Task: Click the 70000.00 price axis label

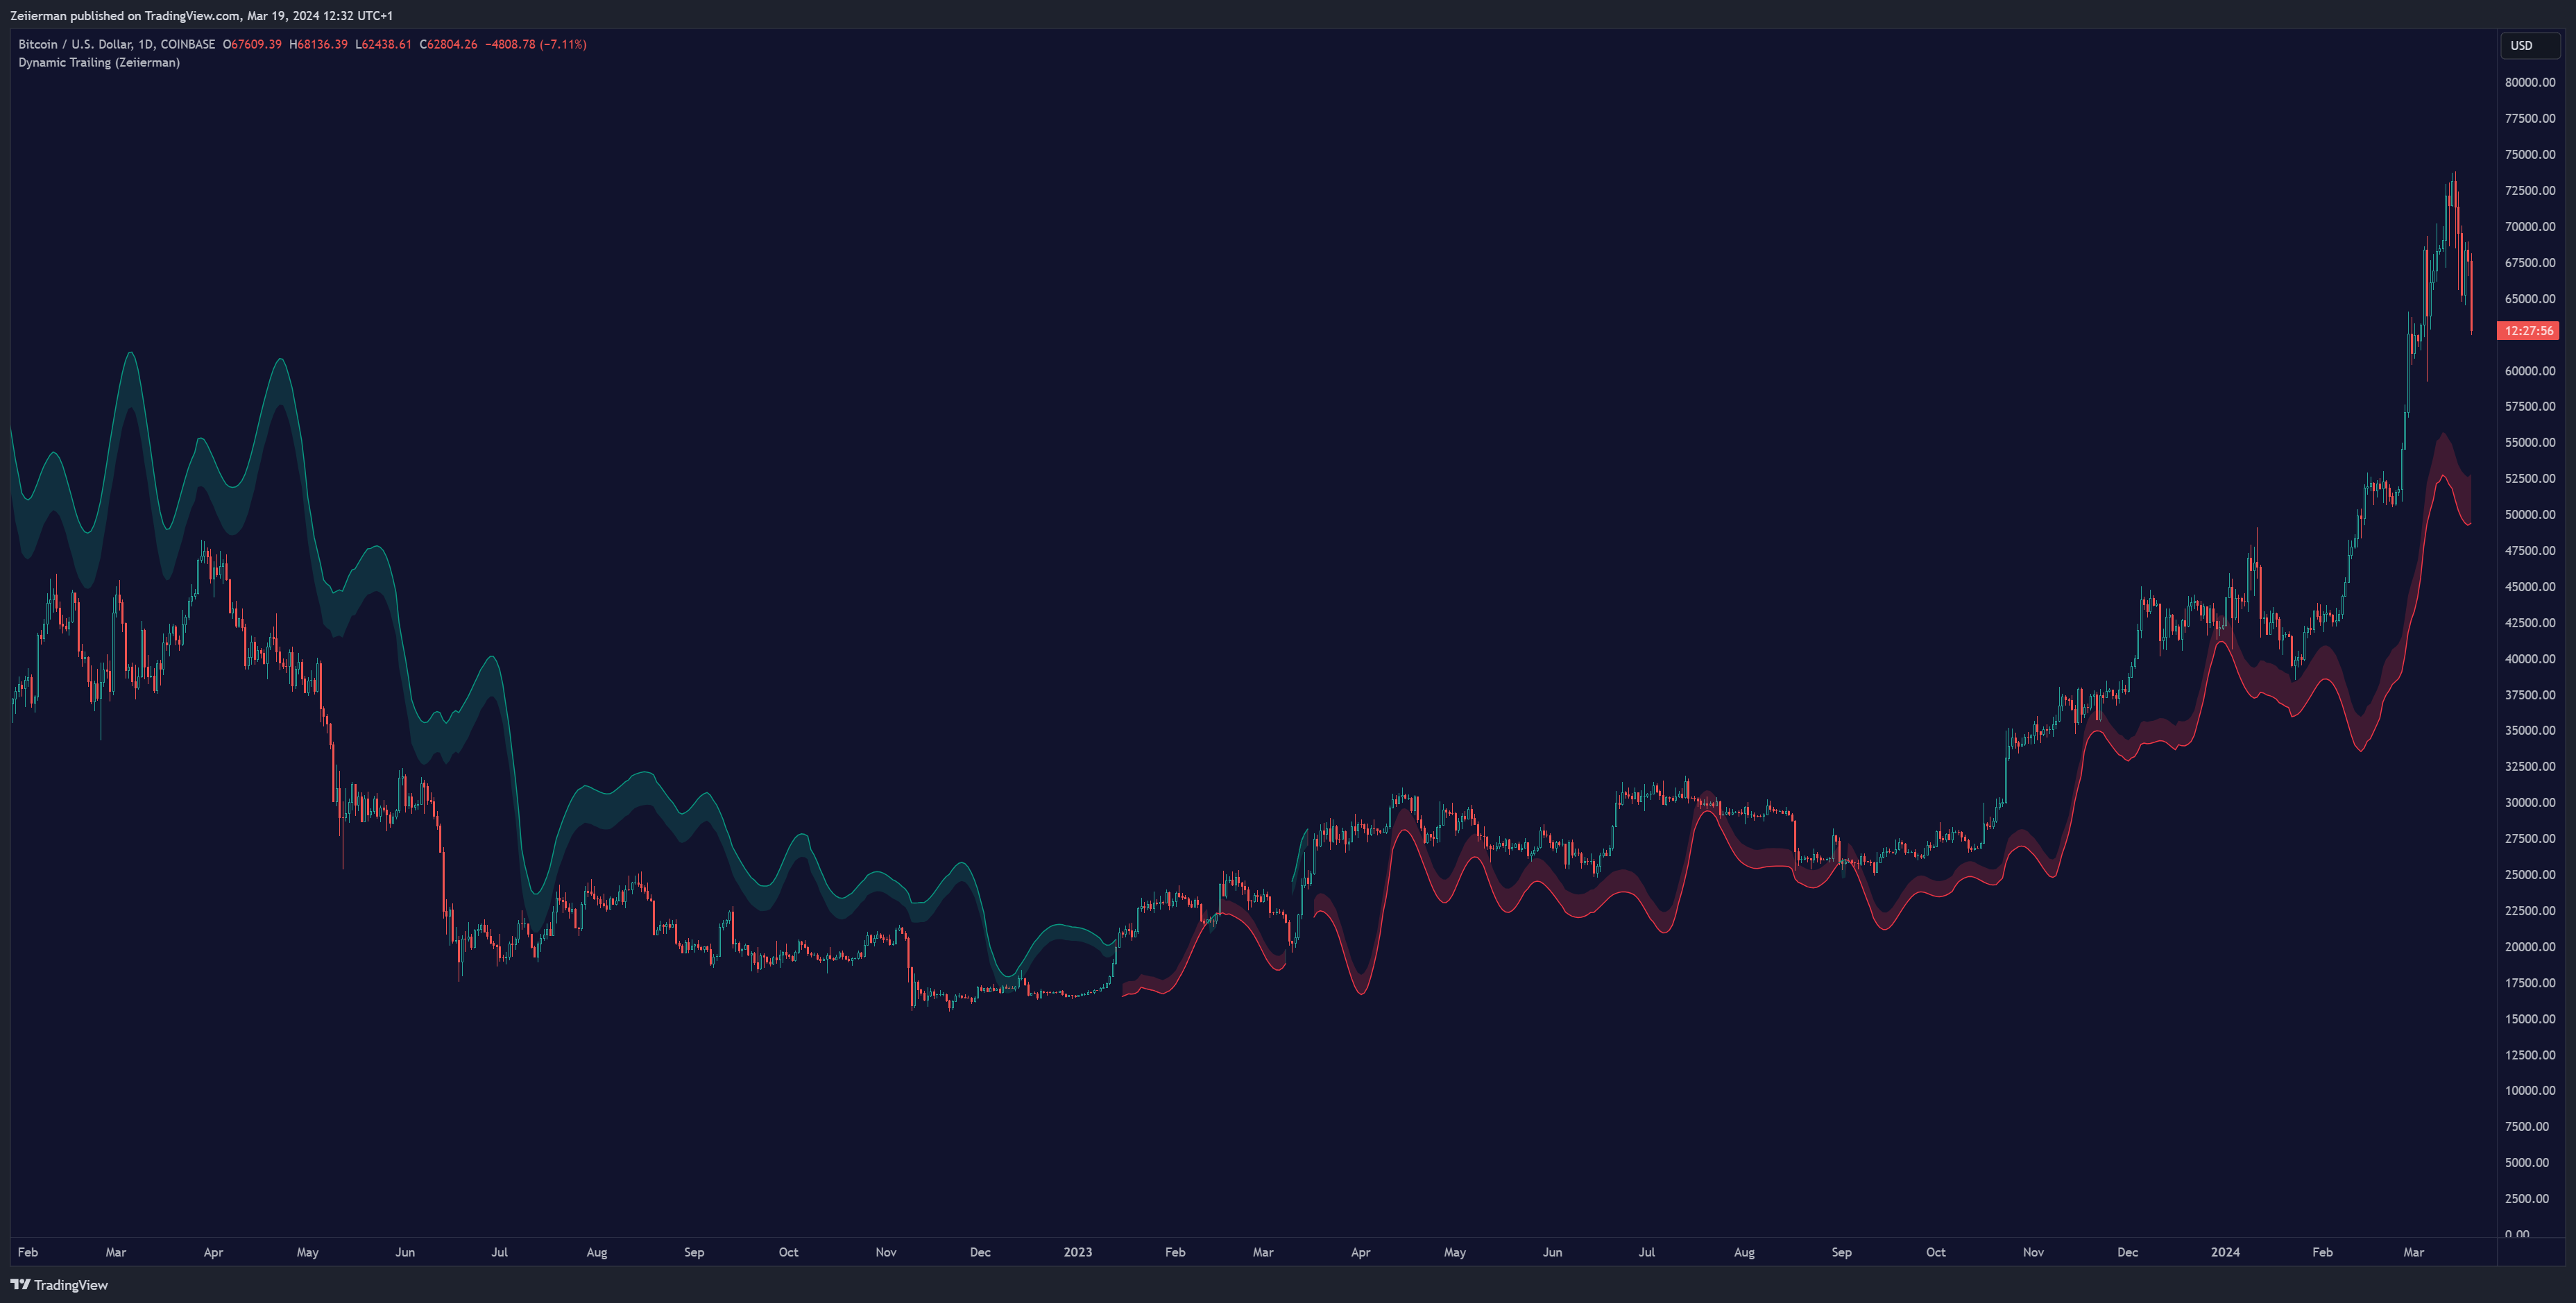Action: pos(2530,227)
